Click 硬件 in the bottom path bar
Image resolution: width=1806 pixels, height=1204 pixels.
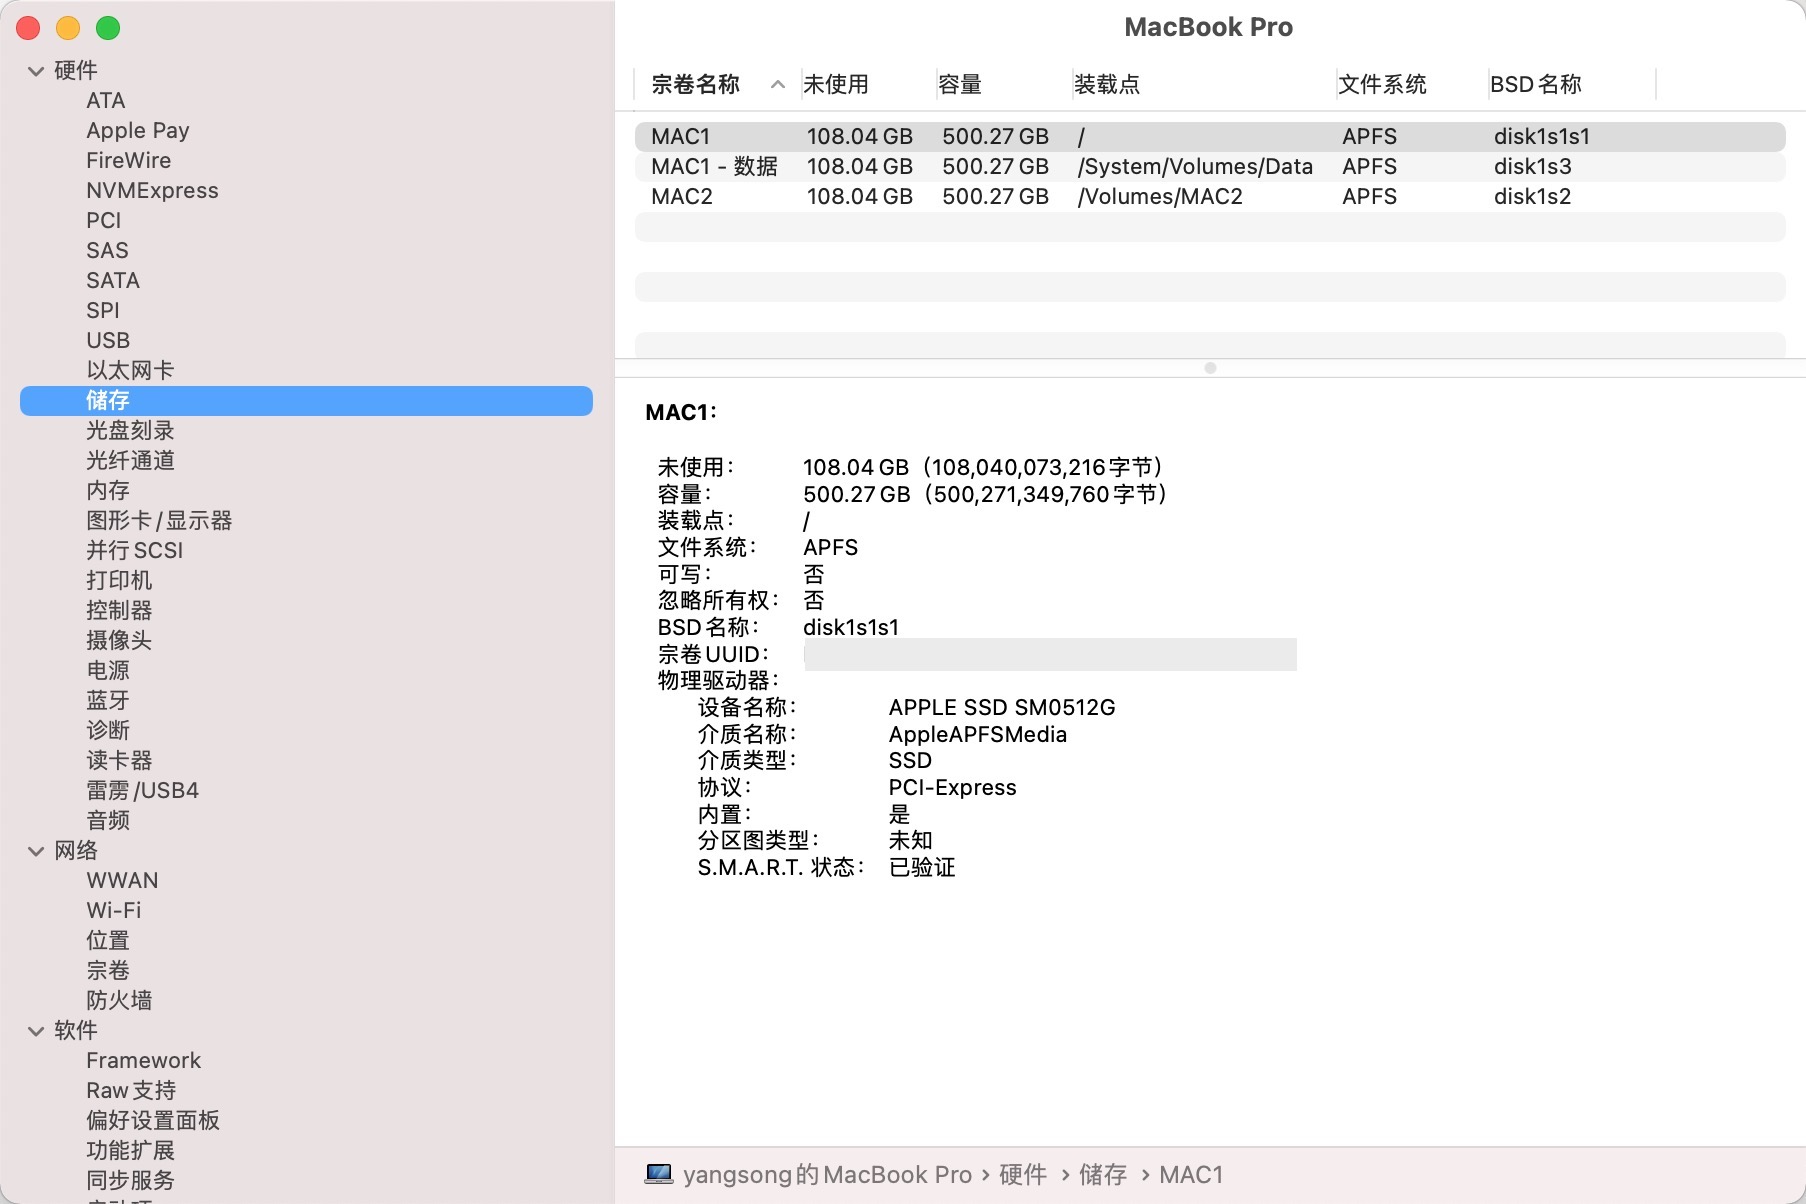click(1022, 1175)
